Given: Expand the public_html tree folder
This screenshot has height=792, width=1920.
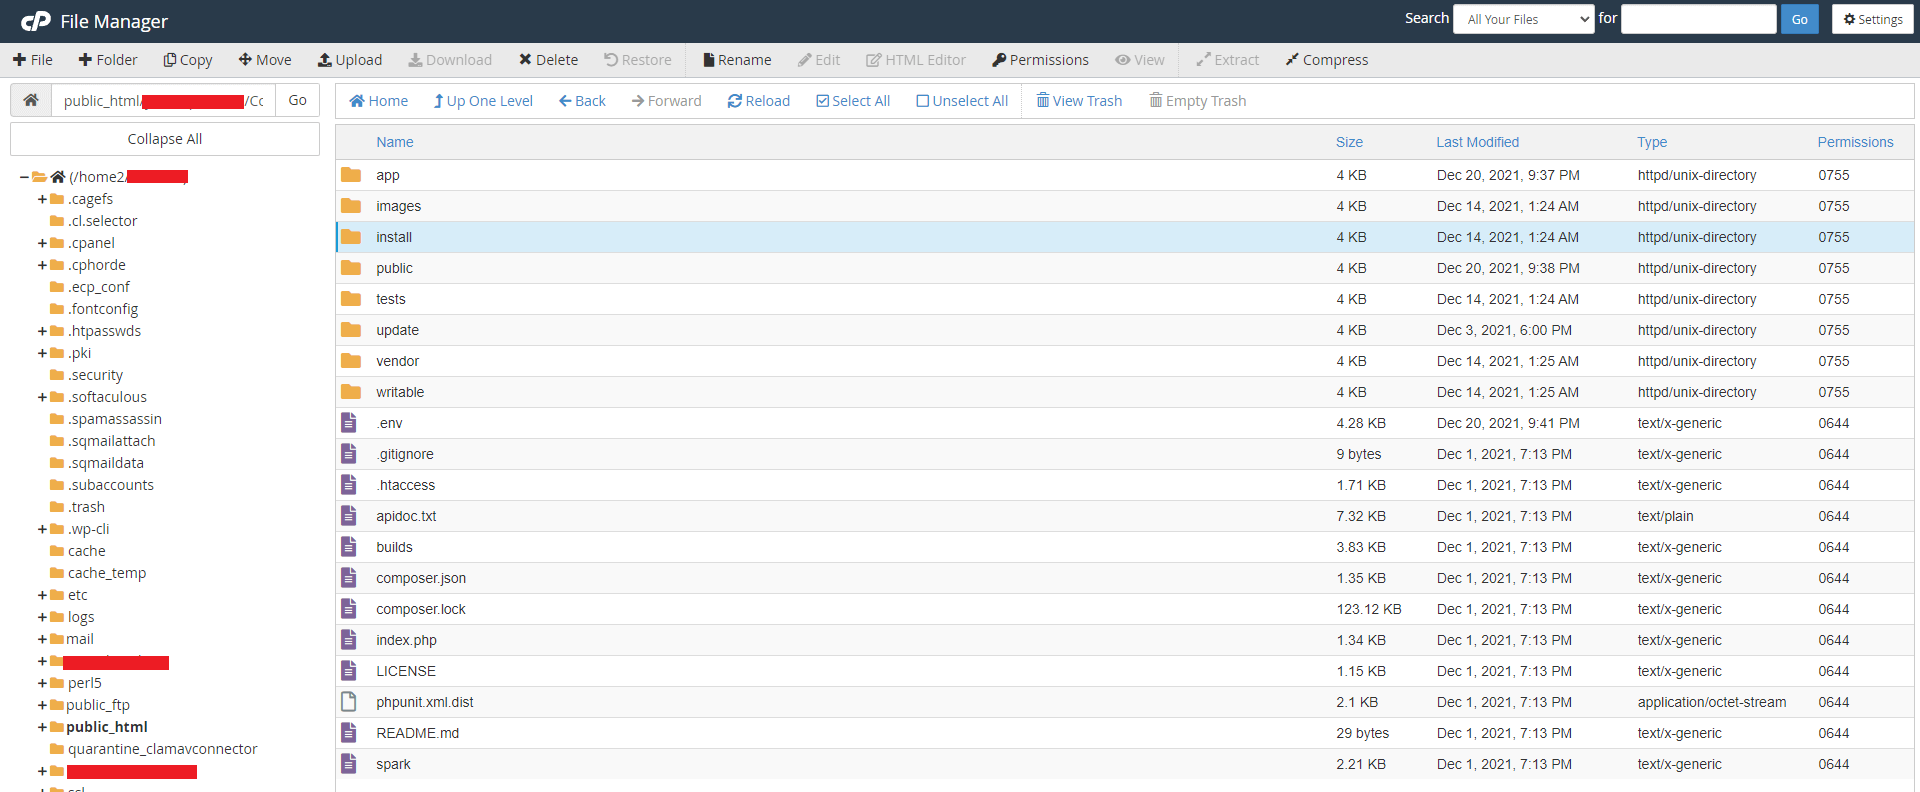Looking at the screenshot, I should (x=42, y=727).
